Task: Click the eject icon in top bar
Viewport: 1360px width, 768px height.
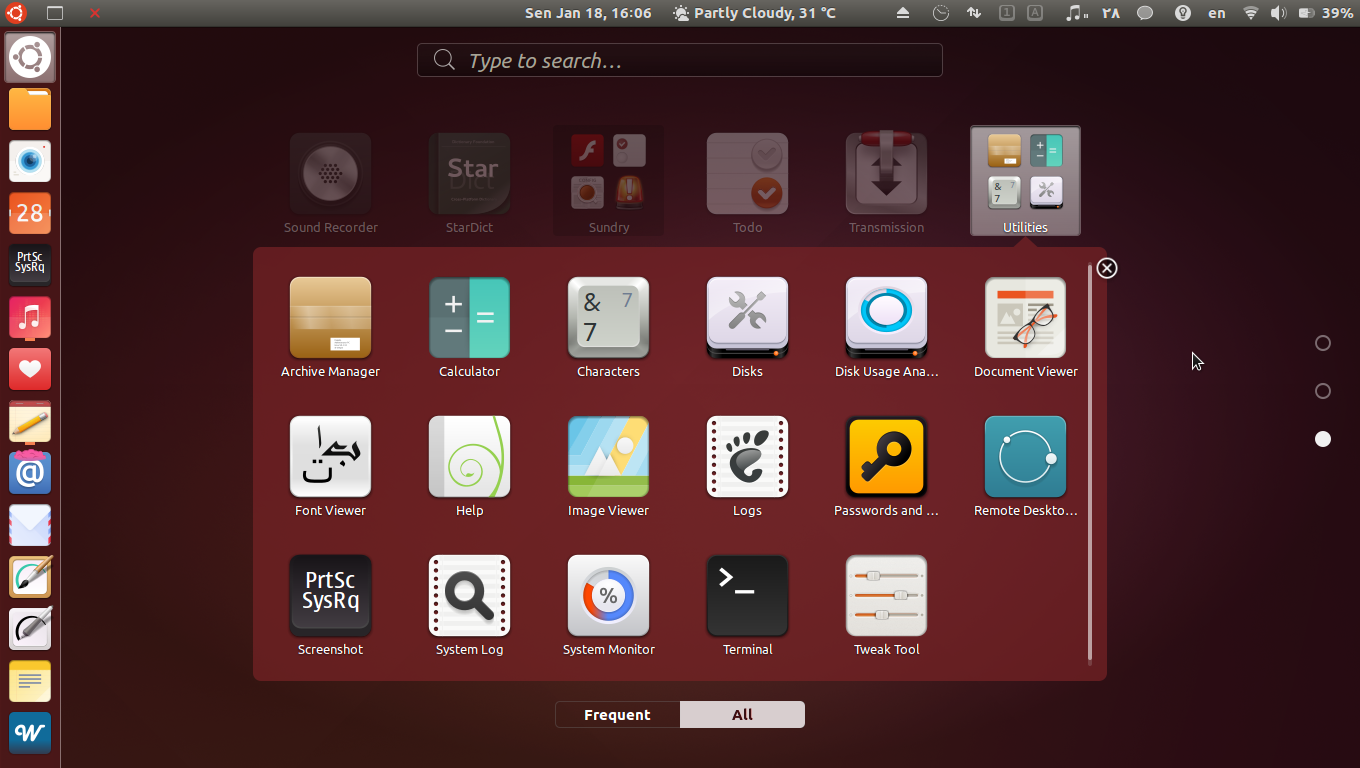Action: pyautogui.click(x=903, y=13)
